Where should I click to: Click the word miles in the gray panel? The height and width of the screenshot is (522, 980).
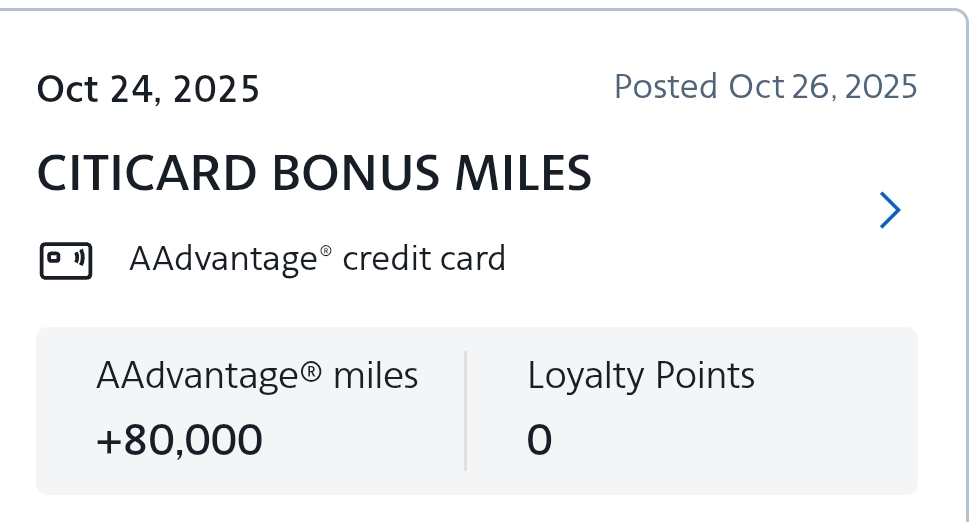[376, 376]
